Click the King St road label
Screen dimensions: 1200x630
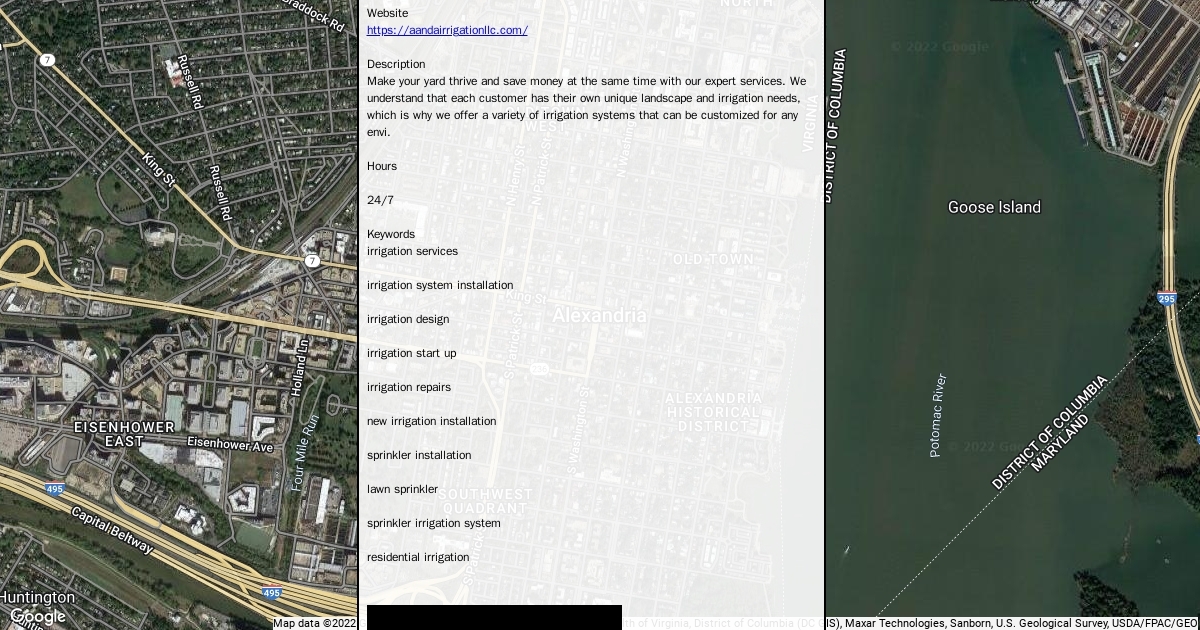pyautogui.click(x=158, y=170)
